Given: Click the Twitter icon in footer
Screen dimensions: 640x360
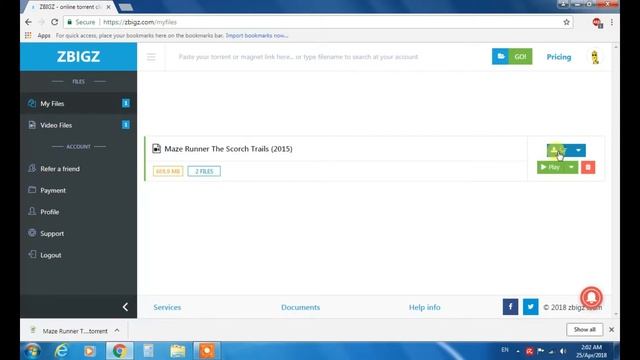Looking at the screenshot, I should pos(531,307).
